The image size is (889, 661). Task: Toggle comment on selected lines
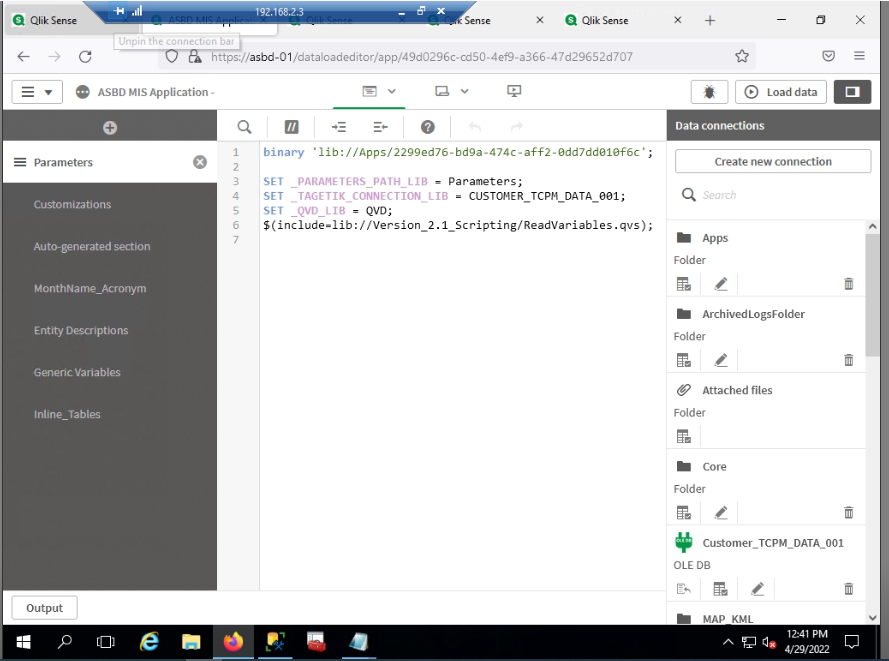click(291, 127)
